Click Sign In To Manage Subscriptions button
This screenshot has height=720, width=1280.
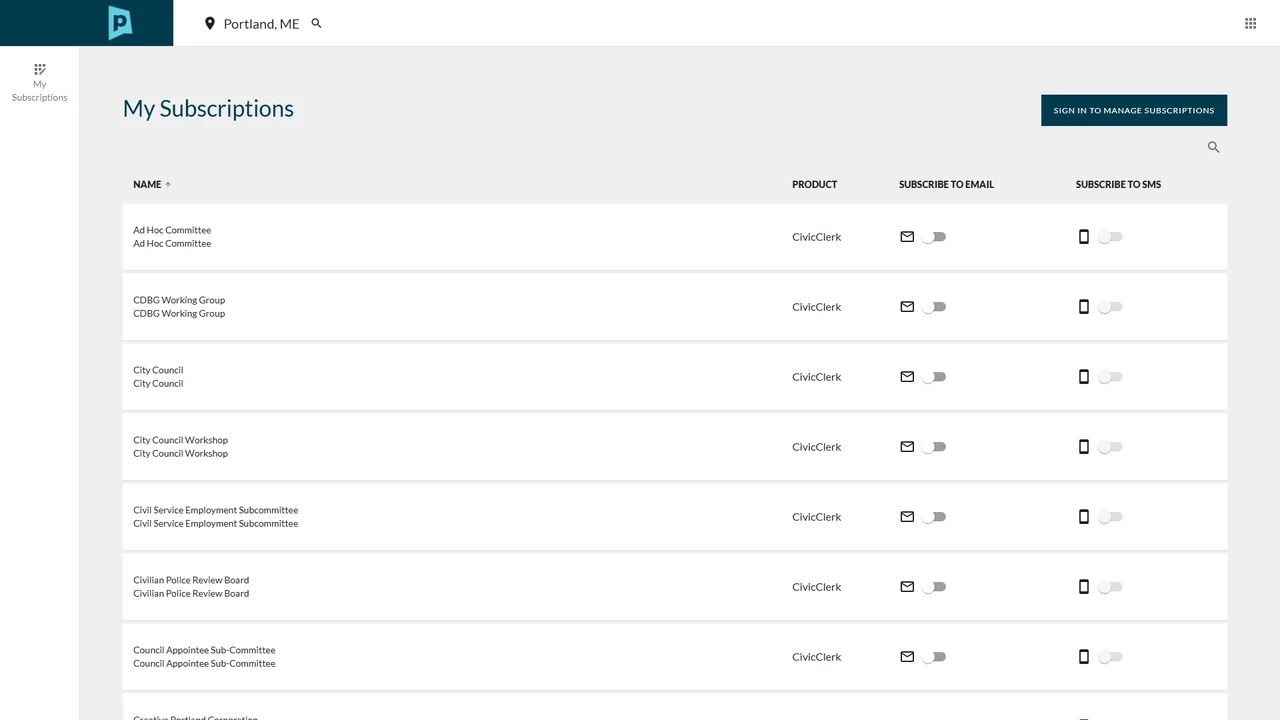[x=1134, y=110]
